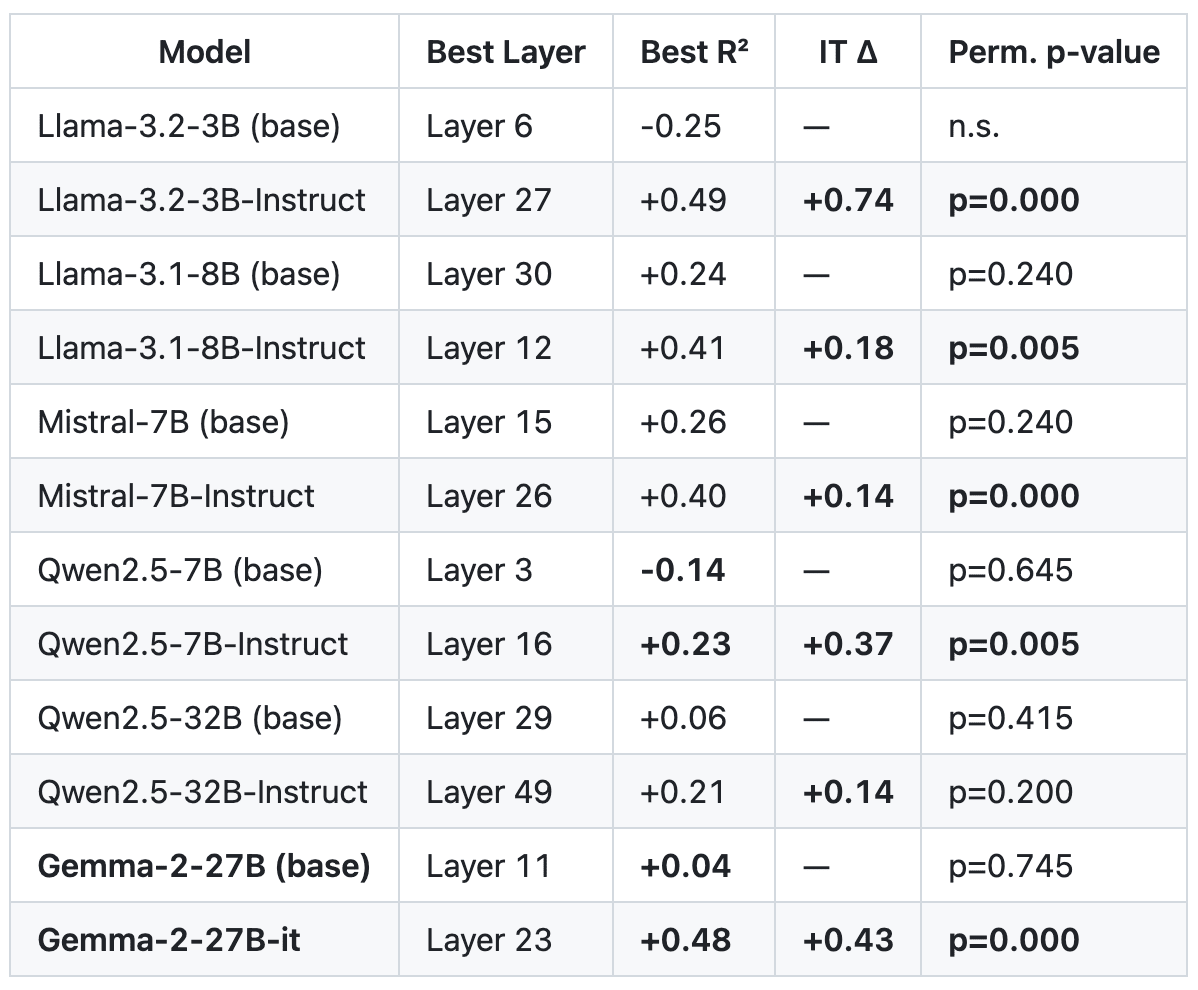Click the Perm. p-value column header
The width and height of the screenshot is (1198, 990).
pyautogui.click(x=1054, y=52)
